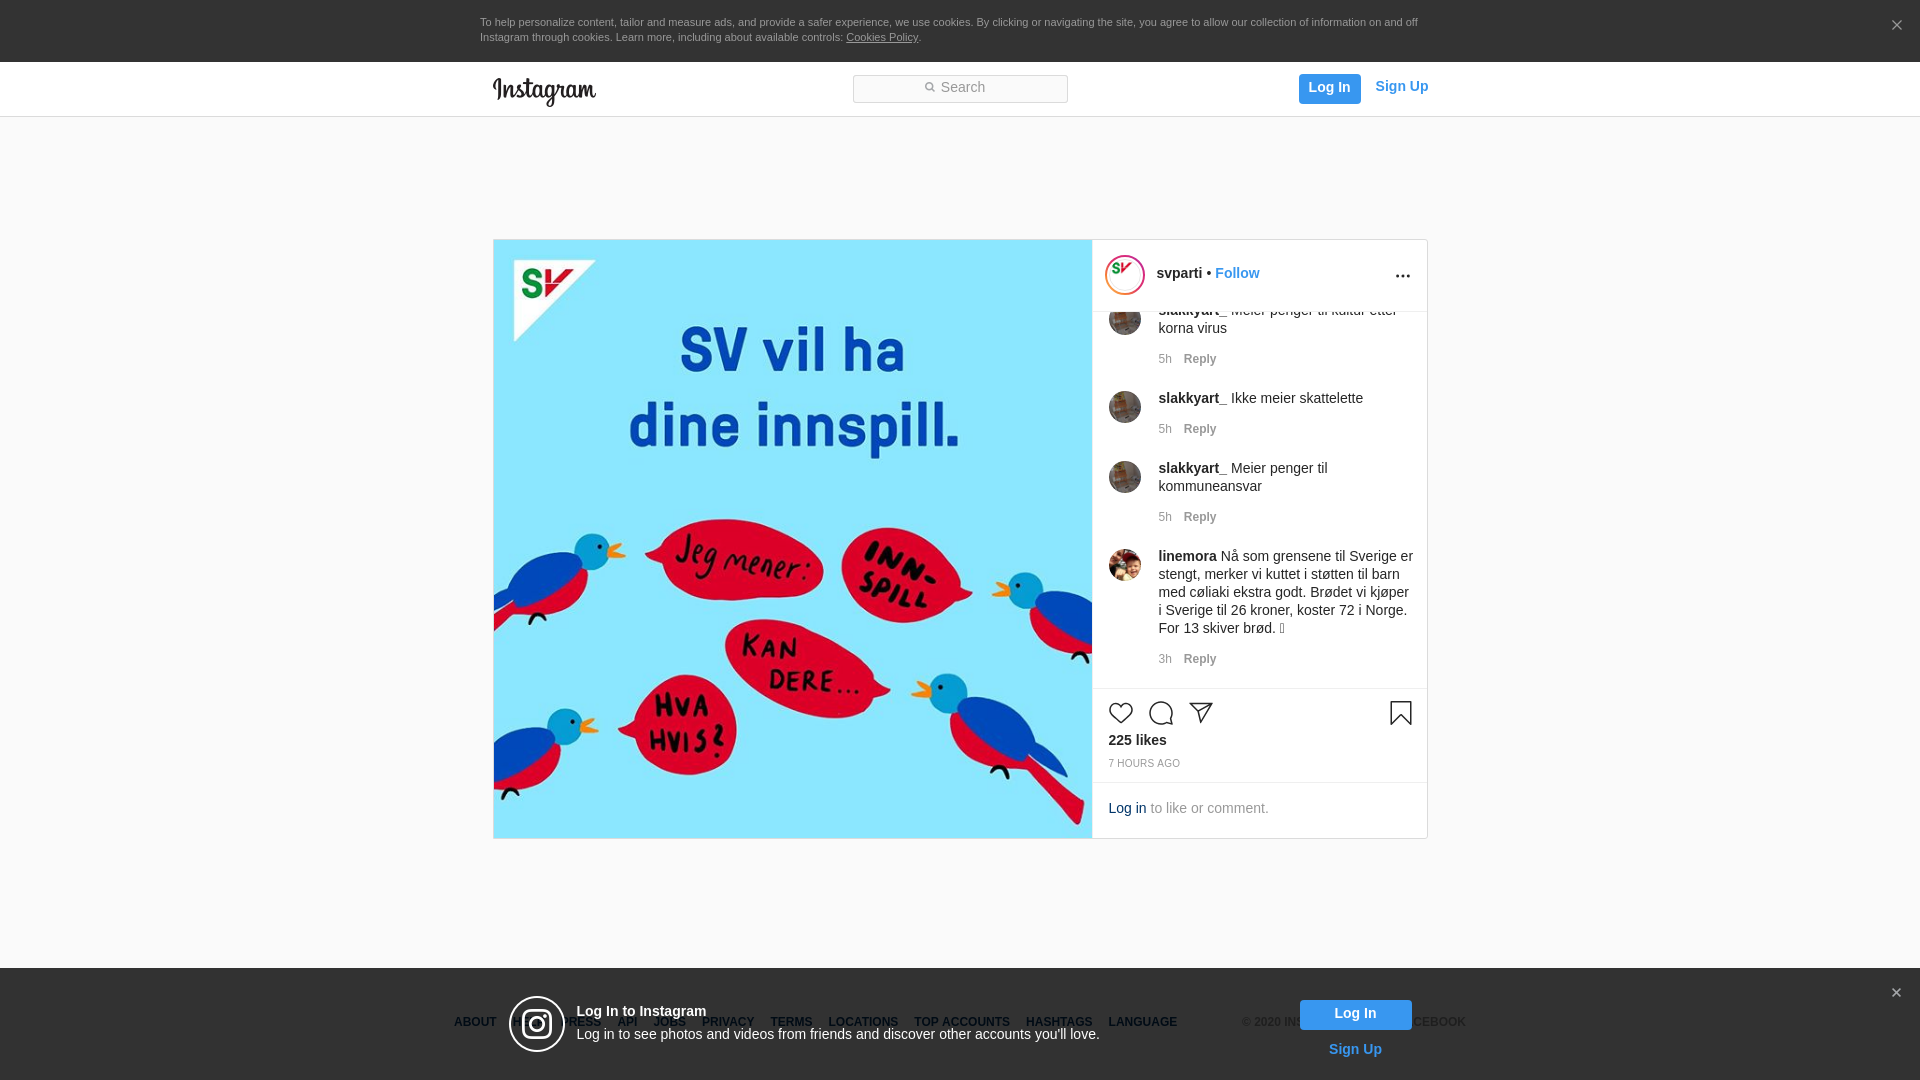
Task: Reply to the "Ikke meier skattelette" comment
Action: point(1200,429)
